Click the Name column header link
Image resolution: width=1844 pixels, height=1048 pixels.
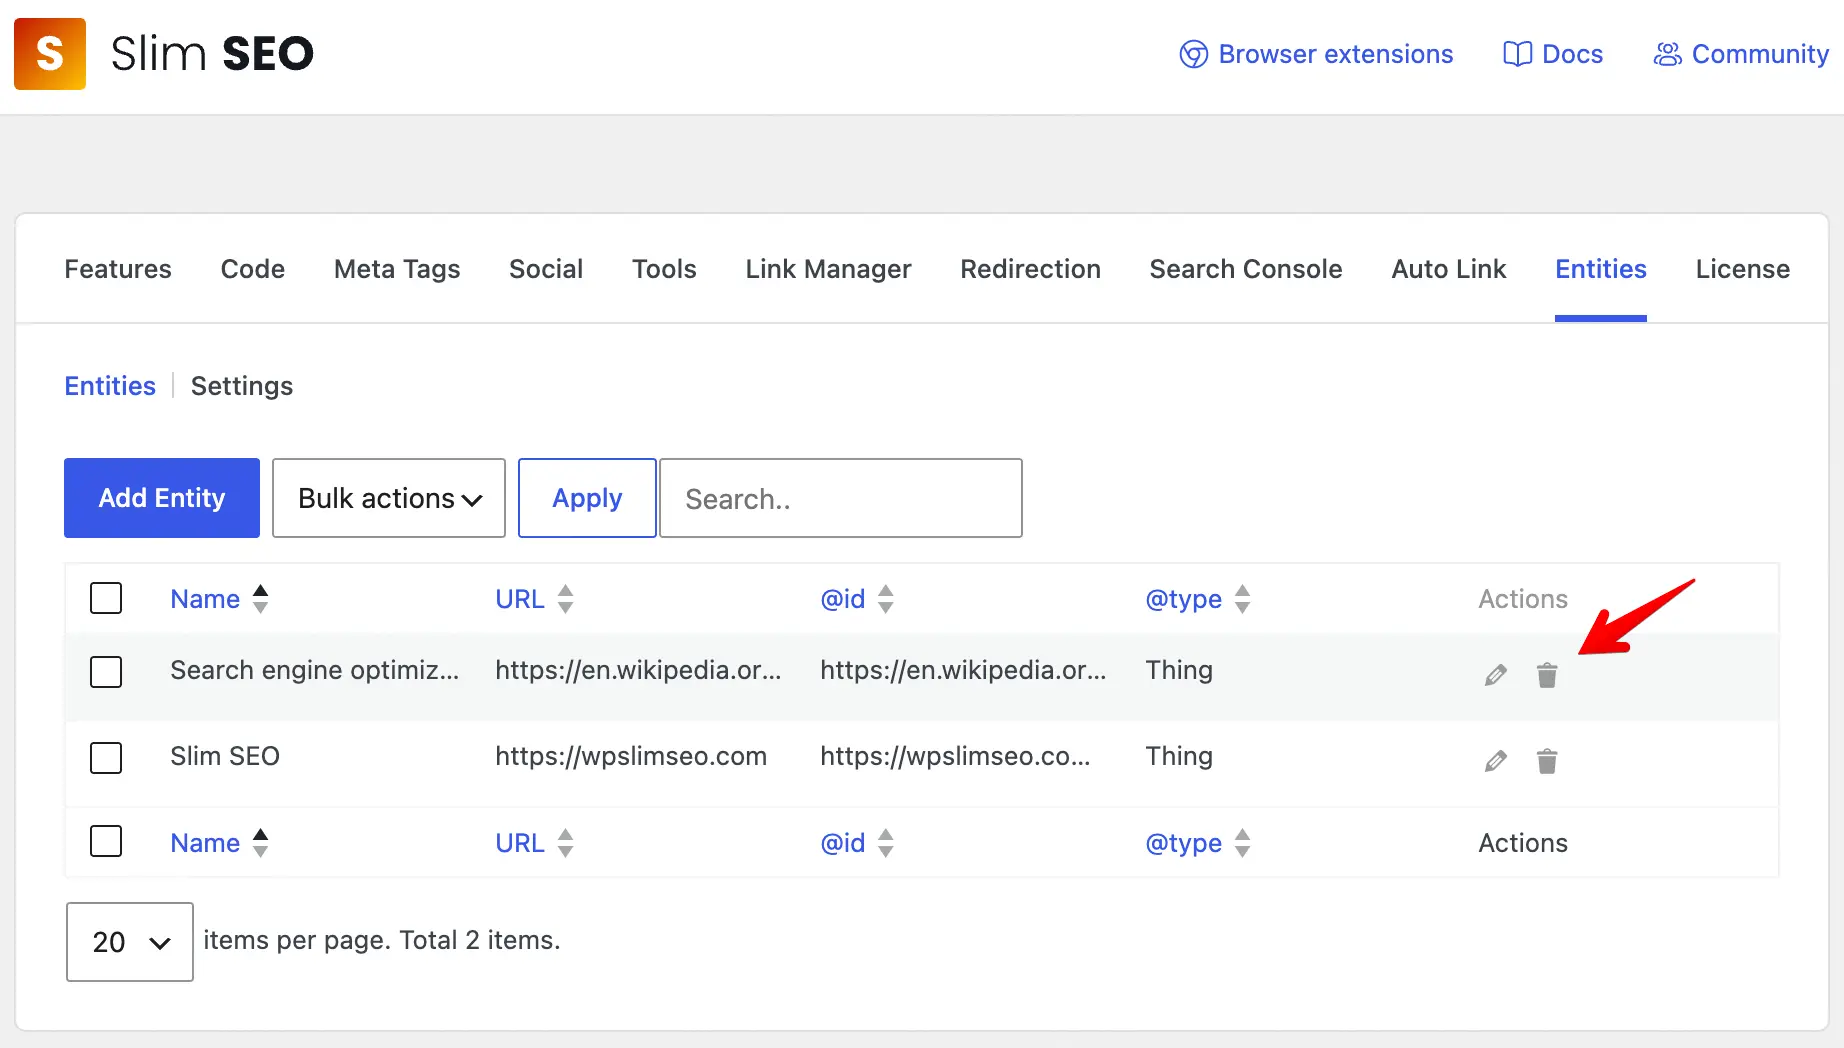tap(205, 599)
